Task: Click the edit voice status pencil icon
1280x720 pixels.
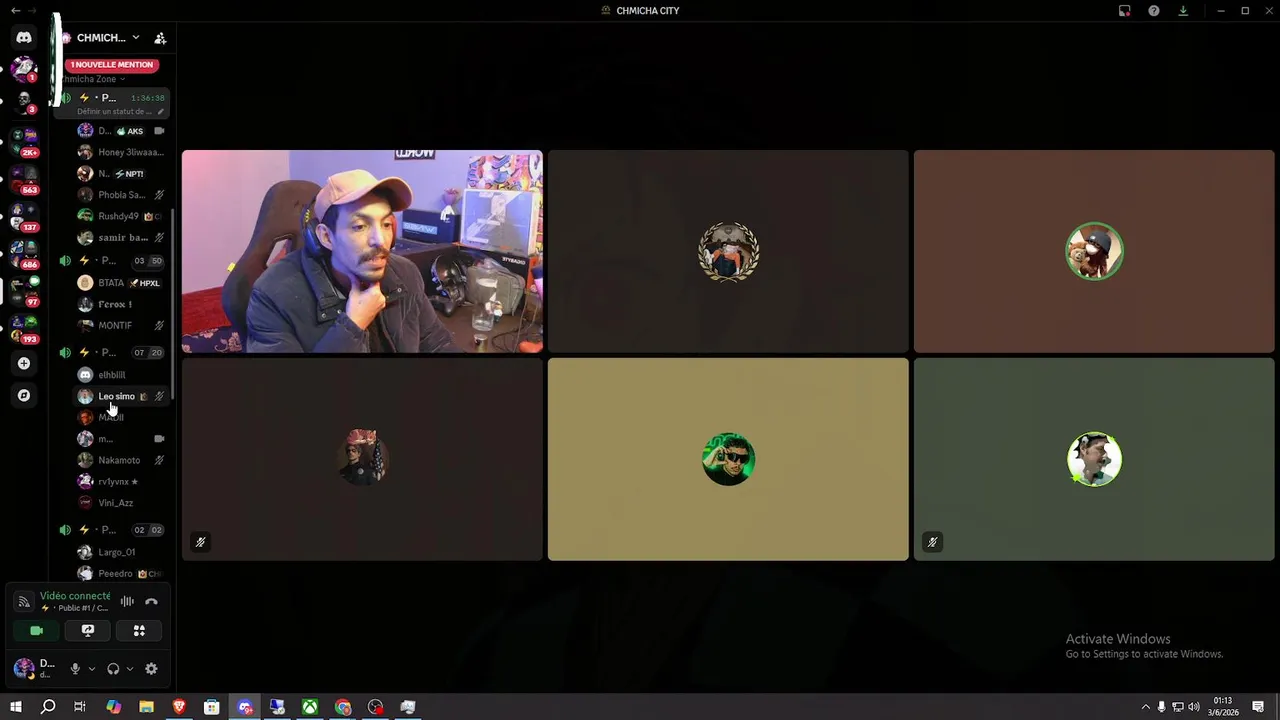Action: pos(161,112)
